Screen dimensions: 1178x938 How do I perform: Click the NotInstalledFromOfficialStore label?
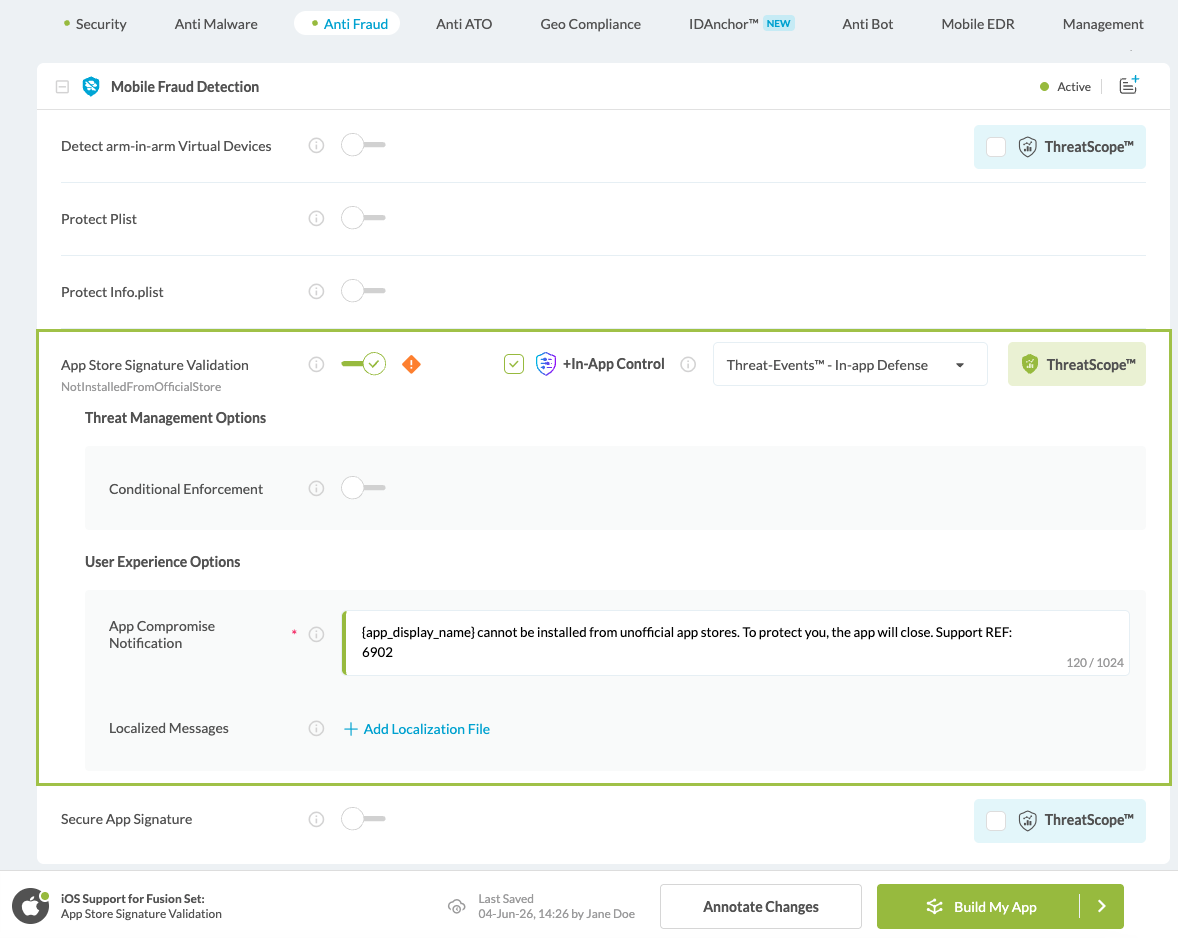[x=141, y=387]
